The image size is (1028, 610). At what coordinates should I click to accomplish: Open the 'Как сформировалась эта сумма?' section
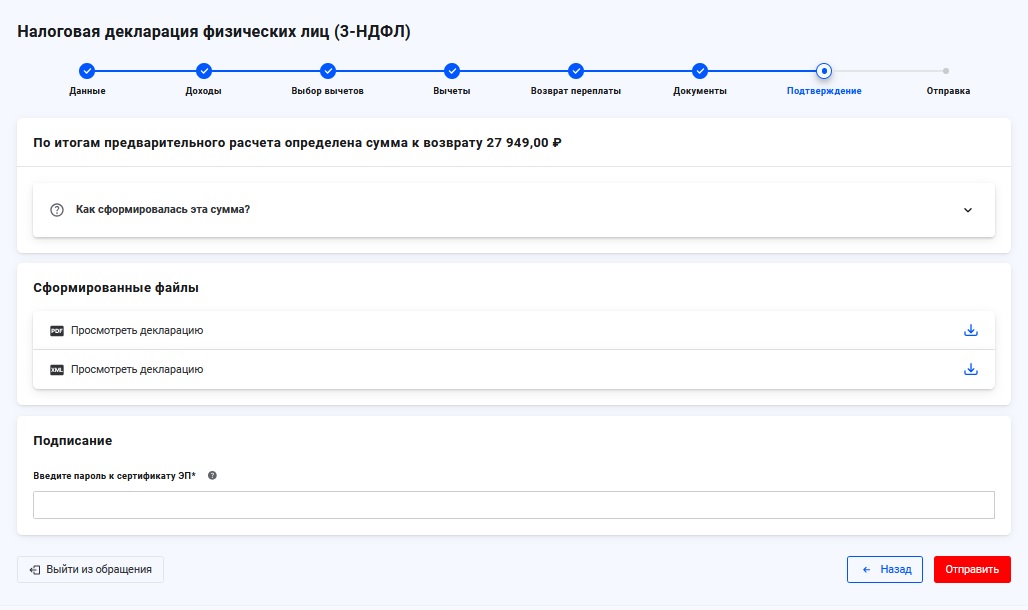[163, 210]
